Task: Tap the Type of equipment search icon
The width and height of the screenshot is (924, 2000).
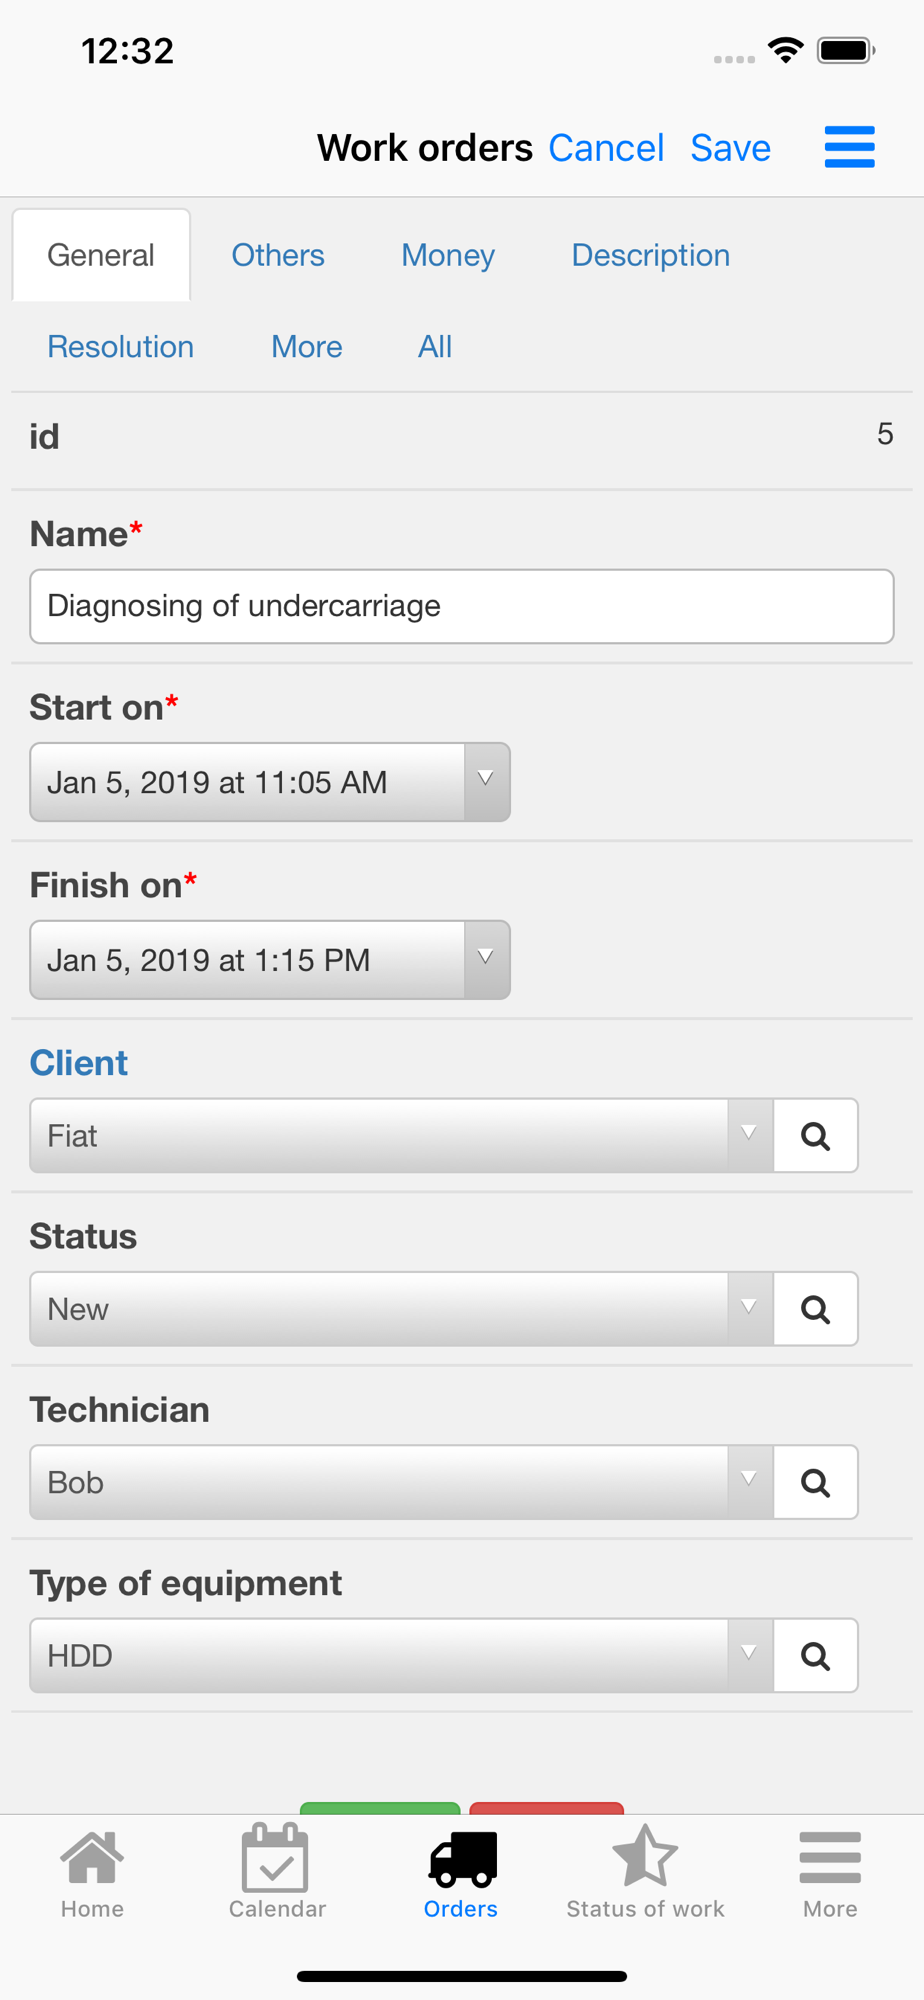Action: pos(815,1656)
